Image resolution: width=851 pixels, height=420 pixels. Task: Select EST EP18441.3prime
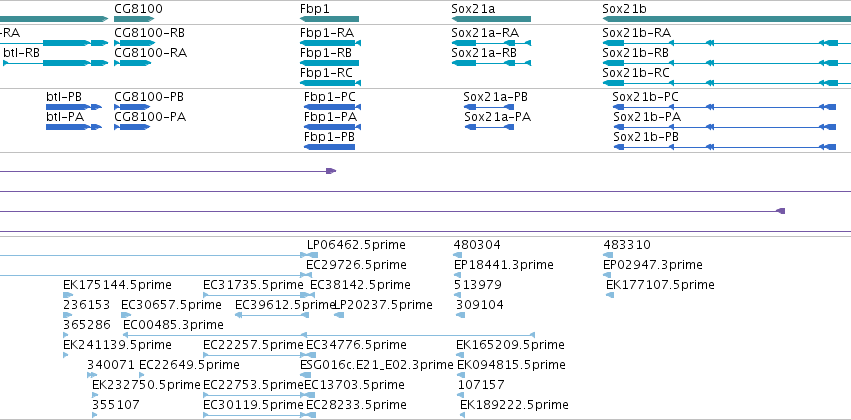point(504,265)
